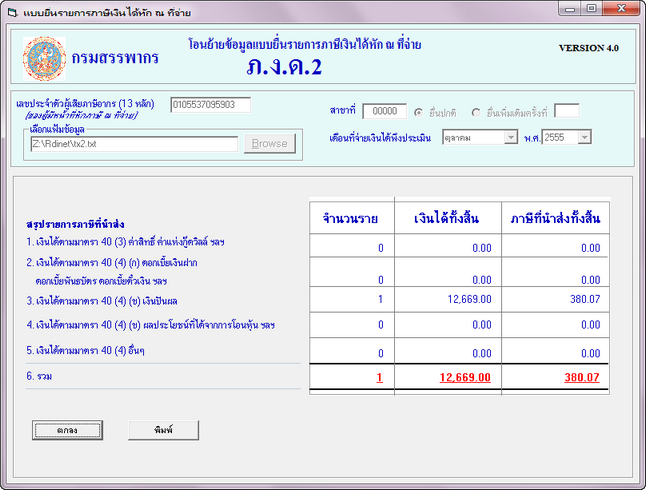Click the ภาษีที่นำส่งทั้งสิ้น column header
This screenshot has height=490, width=646.
555,218
